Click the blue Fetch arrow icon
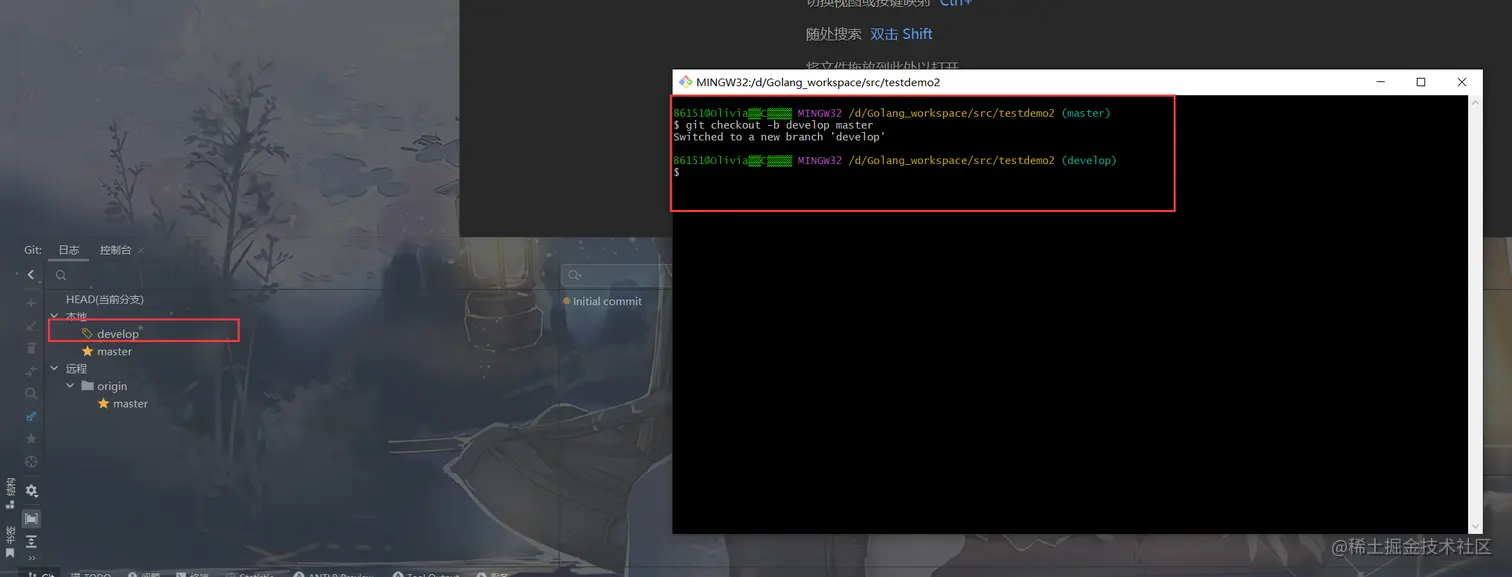1512x577 pixels. point(31,416)
